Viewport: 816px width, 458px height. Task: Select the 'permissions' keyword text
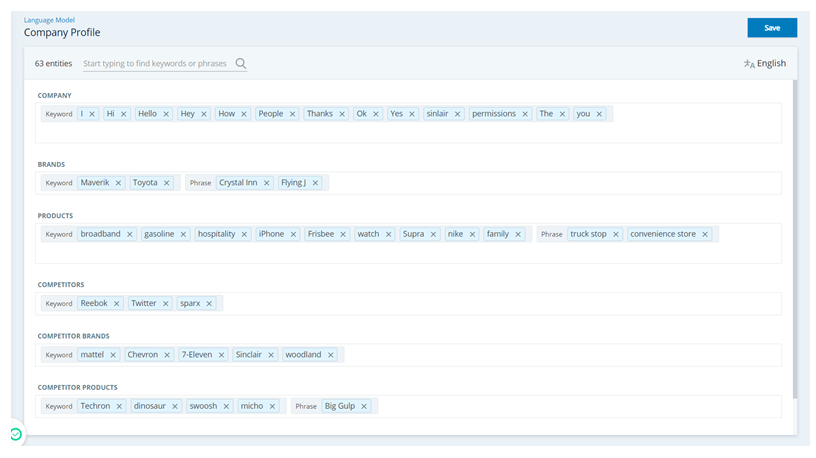(494, 113)
